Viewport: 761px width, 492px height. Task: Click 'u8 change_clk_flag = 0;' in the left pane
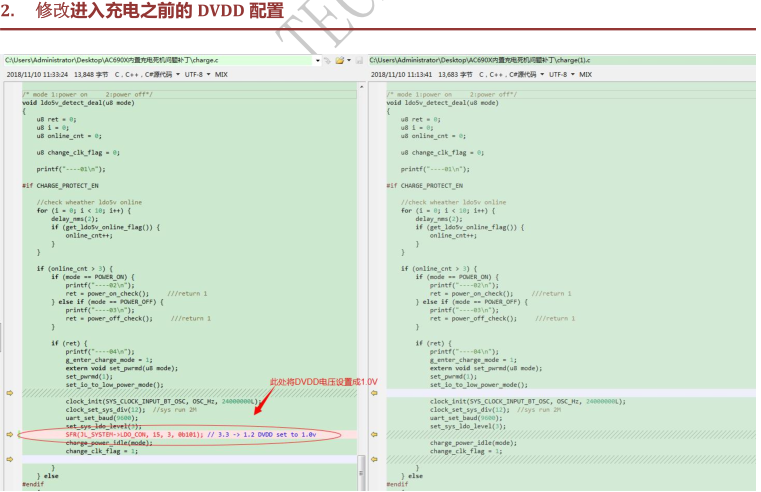(78, 152)
